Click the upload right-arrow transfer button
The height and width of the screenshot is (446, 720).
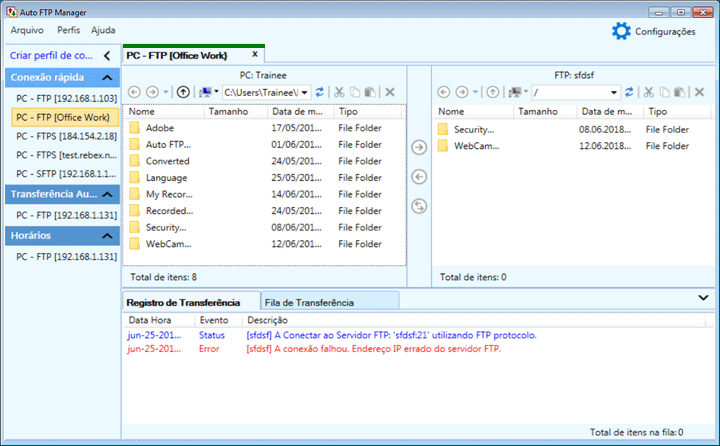tap(419, 148)
